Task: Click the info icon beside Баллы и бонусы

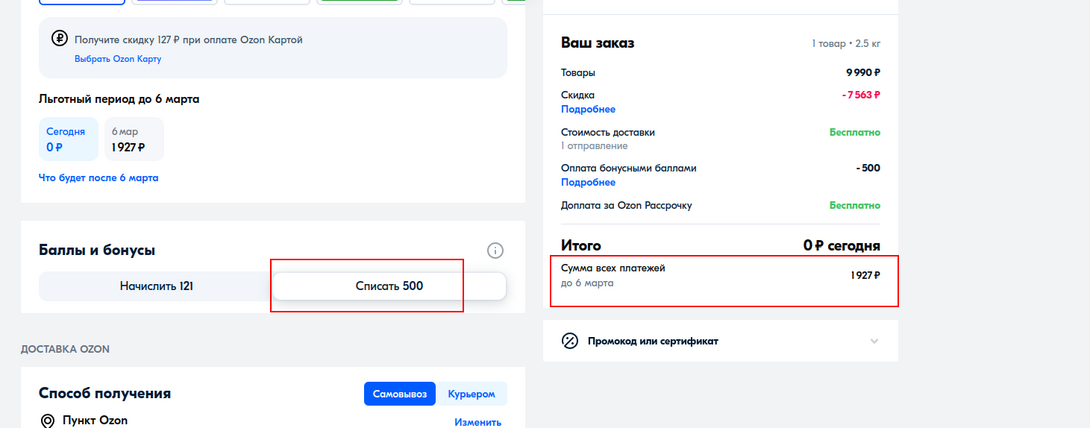Action: pos(495,250)
